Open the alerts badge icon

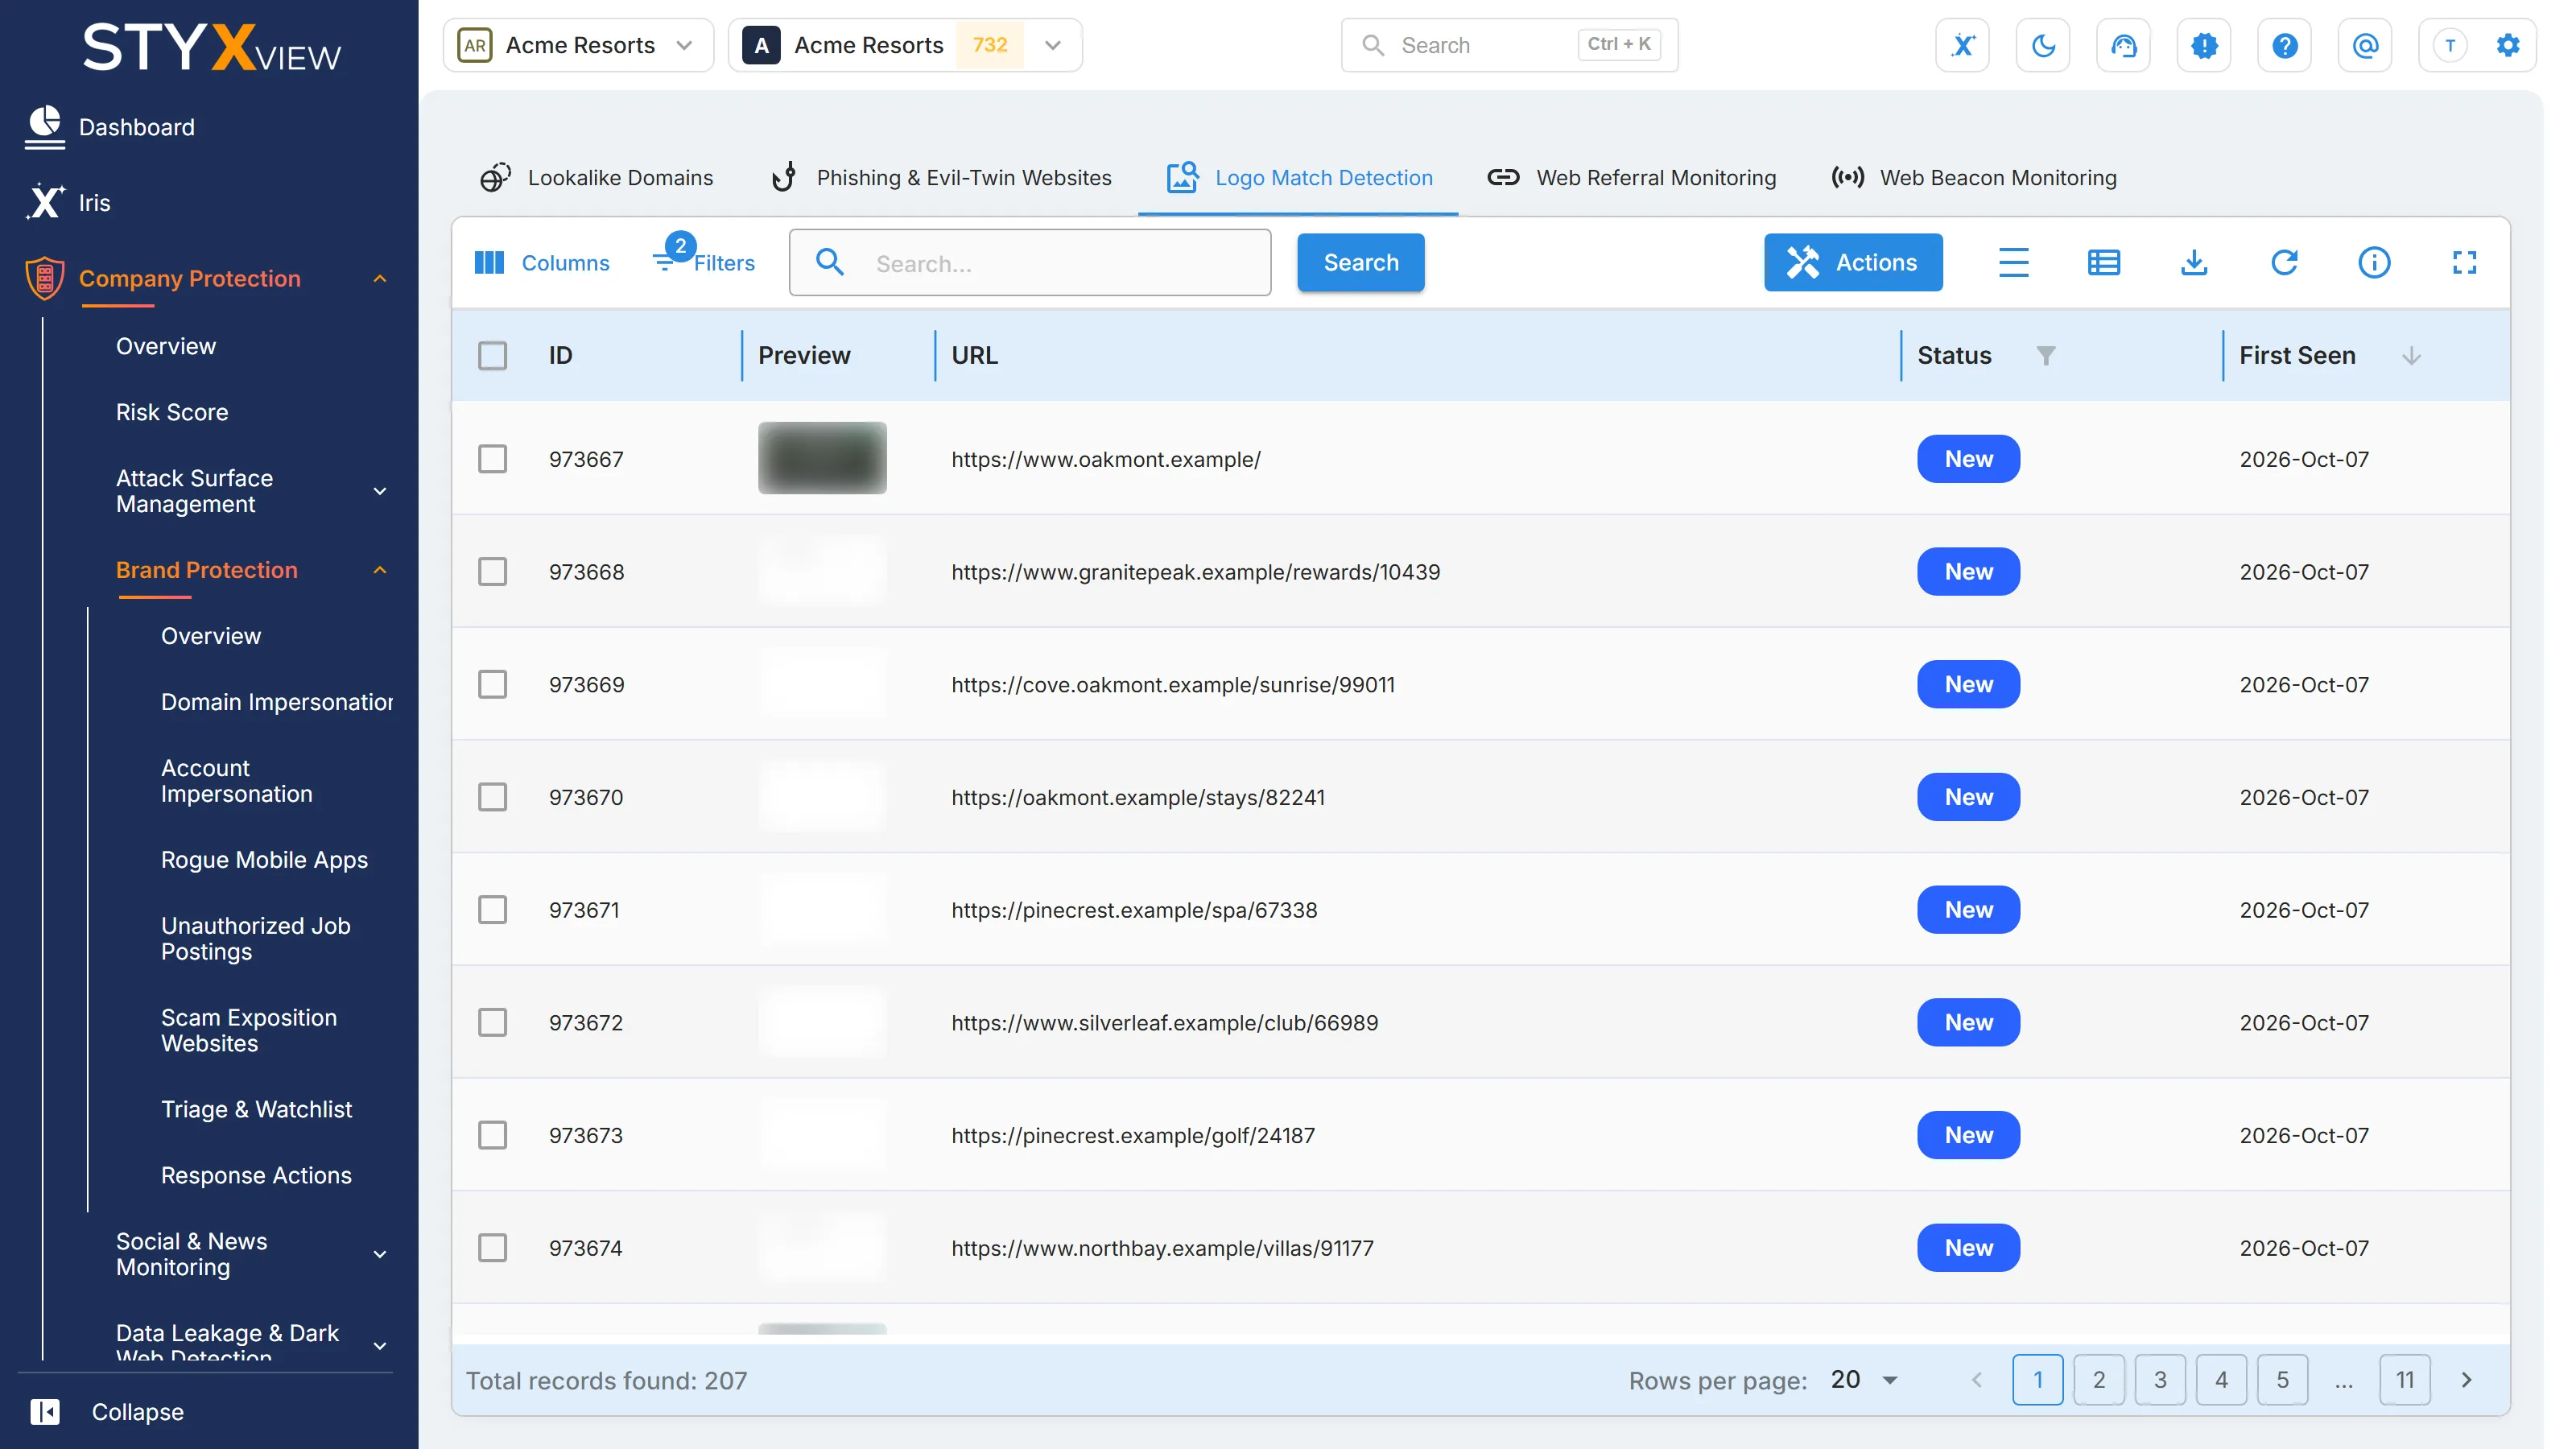[2204, 45]
